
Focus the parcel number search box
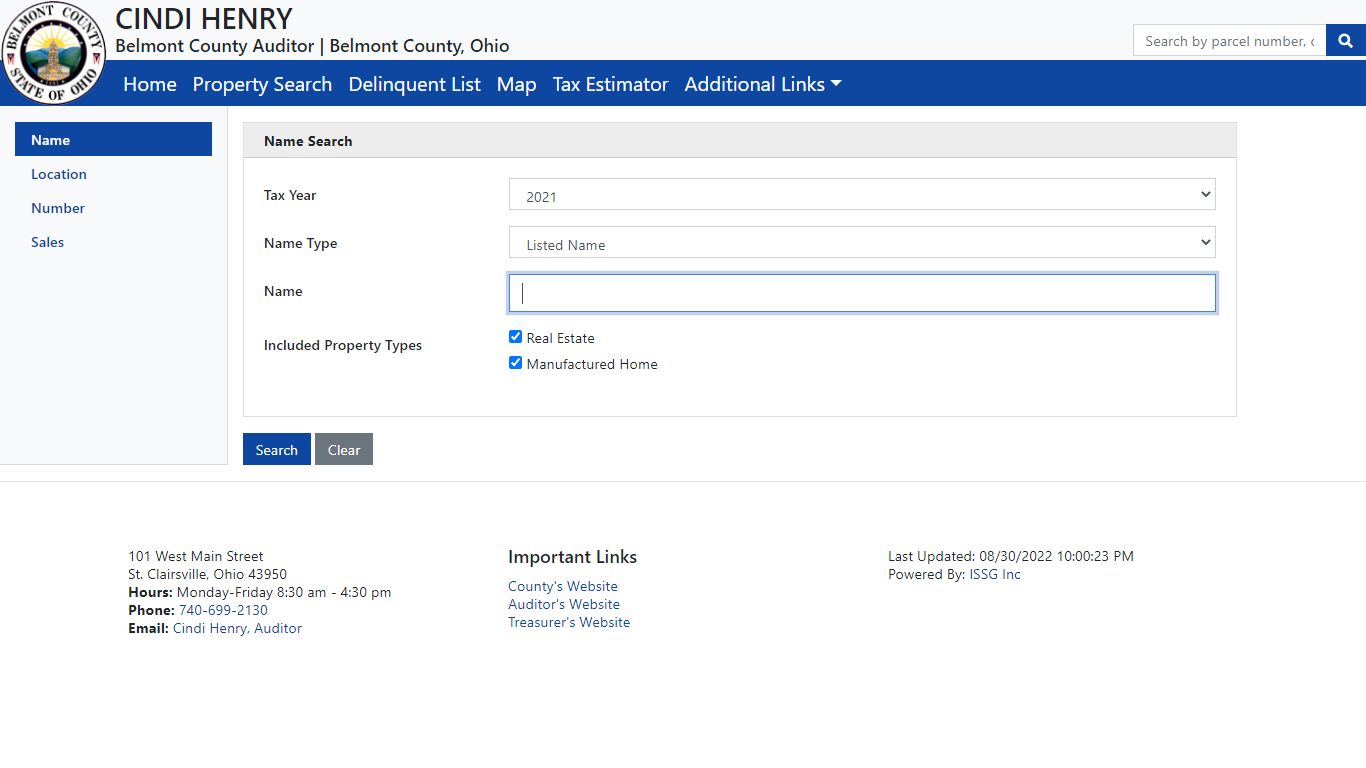(1229, 41)
